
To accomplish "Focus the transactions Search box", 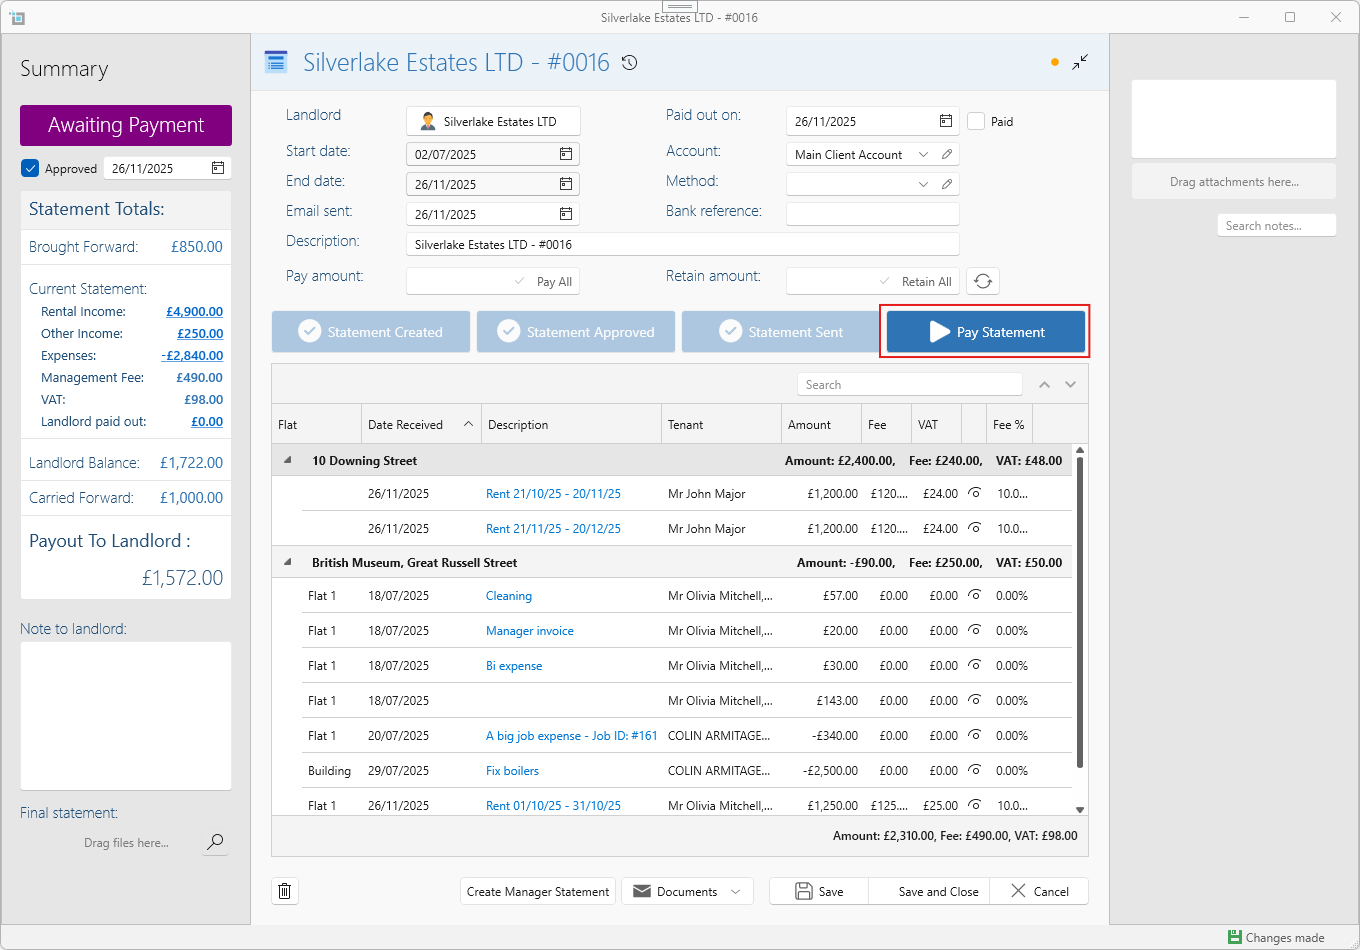I will pyautogui.click(x=910, y=385).
